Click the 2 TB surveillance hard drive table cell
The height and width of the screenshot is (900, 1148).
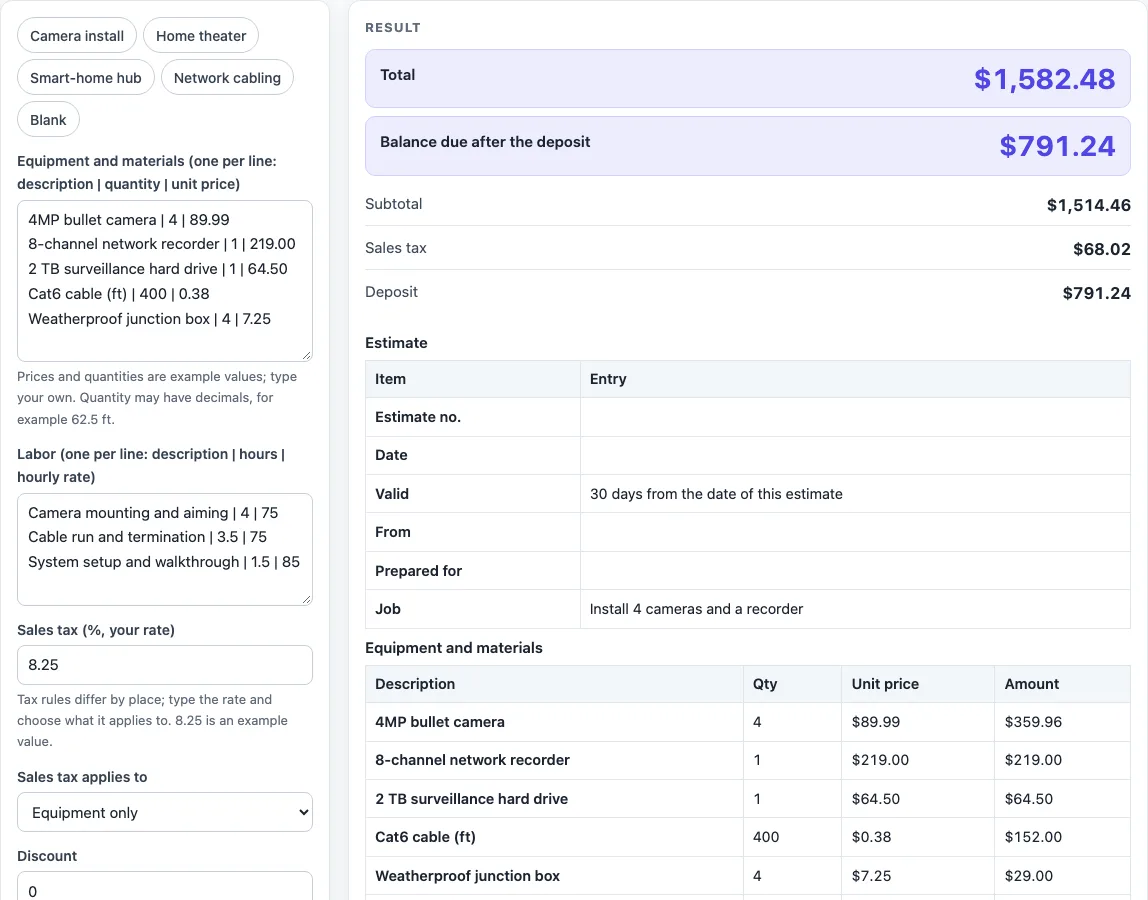pos(472,799)
